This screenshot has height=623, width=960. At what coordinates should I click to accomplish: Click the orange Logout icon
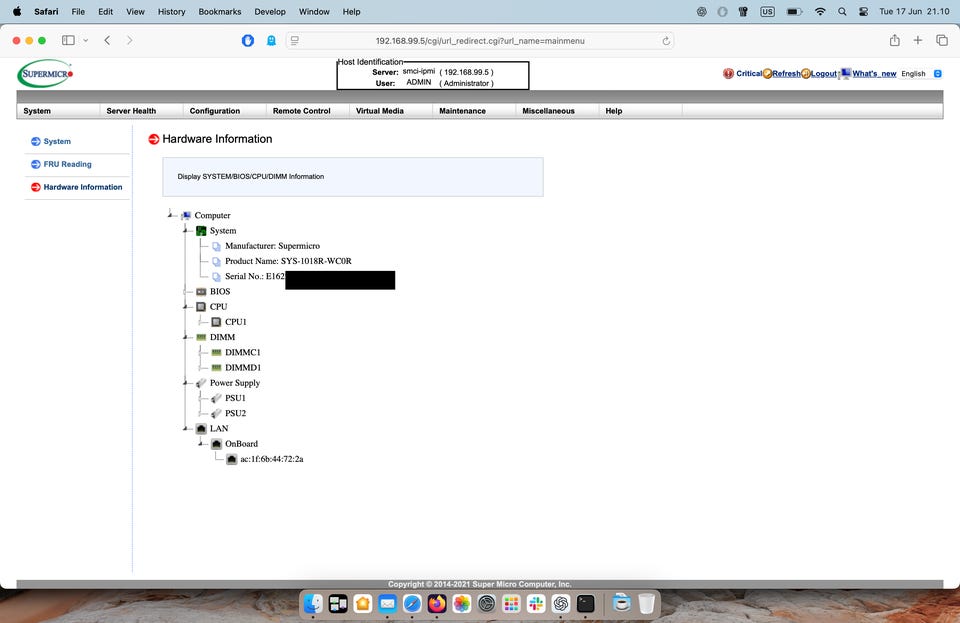[806, 73]
